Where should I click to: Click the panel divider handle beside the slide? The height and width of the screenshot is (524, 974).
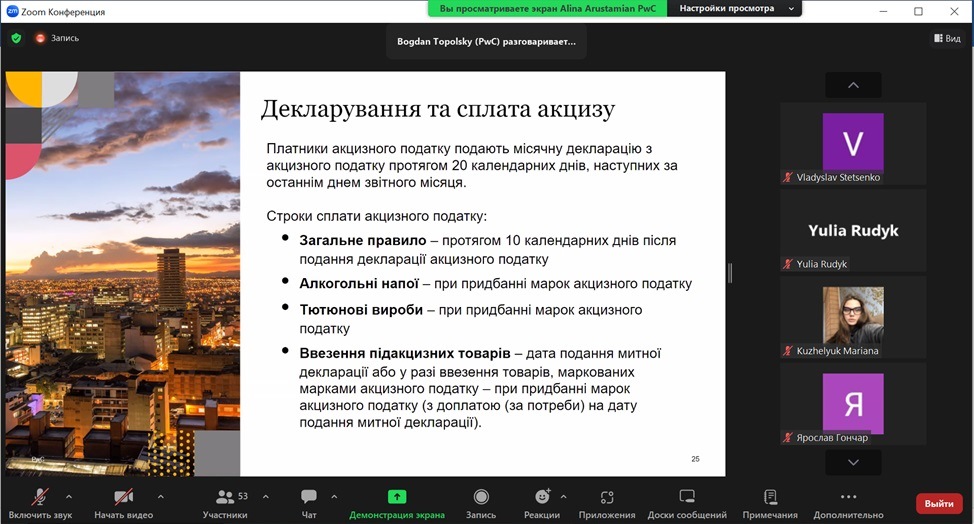pyautogui.click(x=730, y=273)
